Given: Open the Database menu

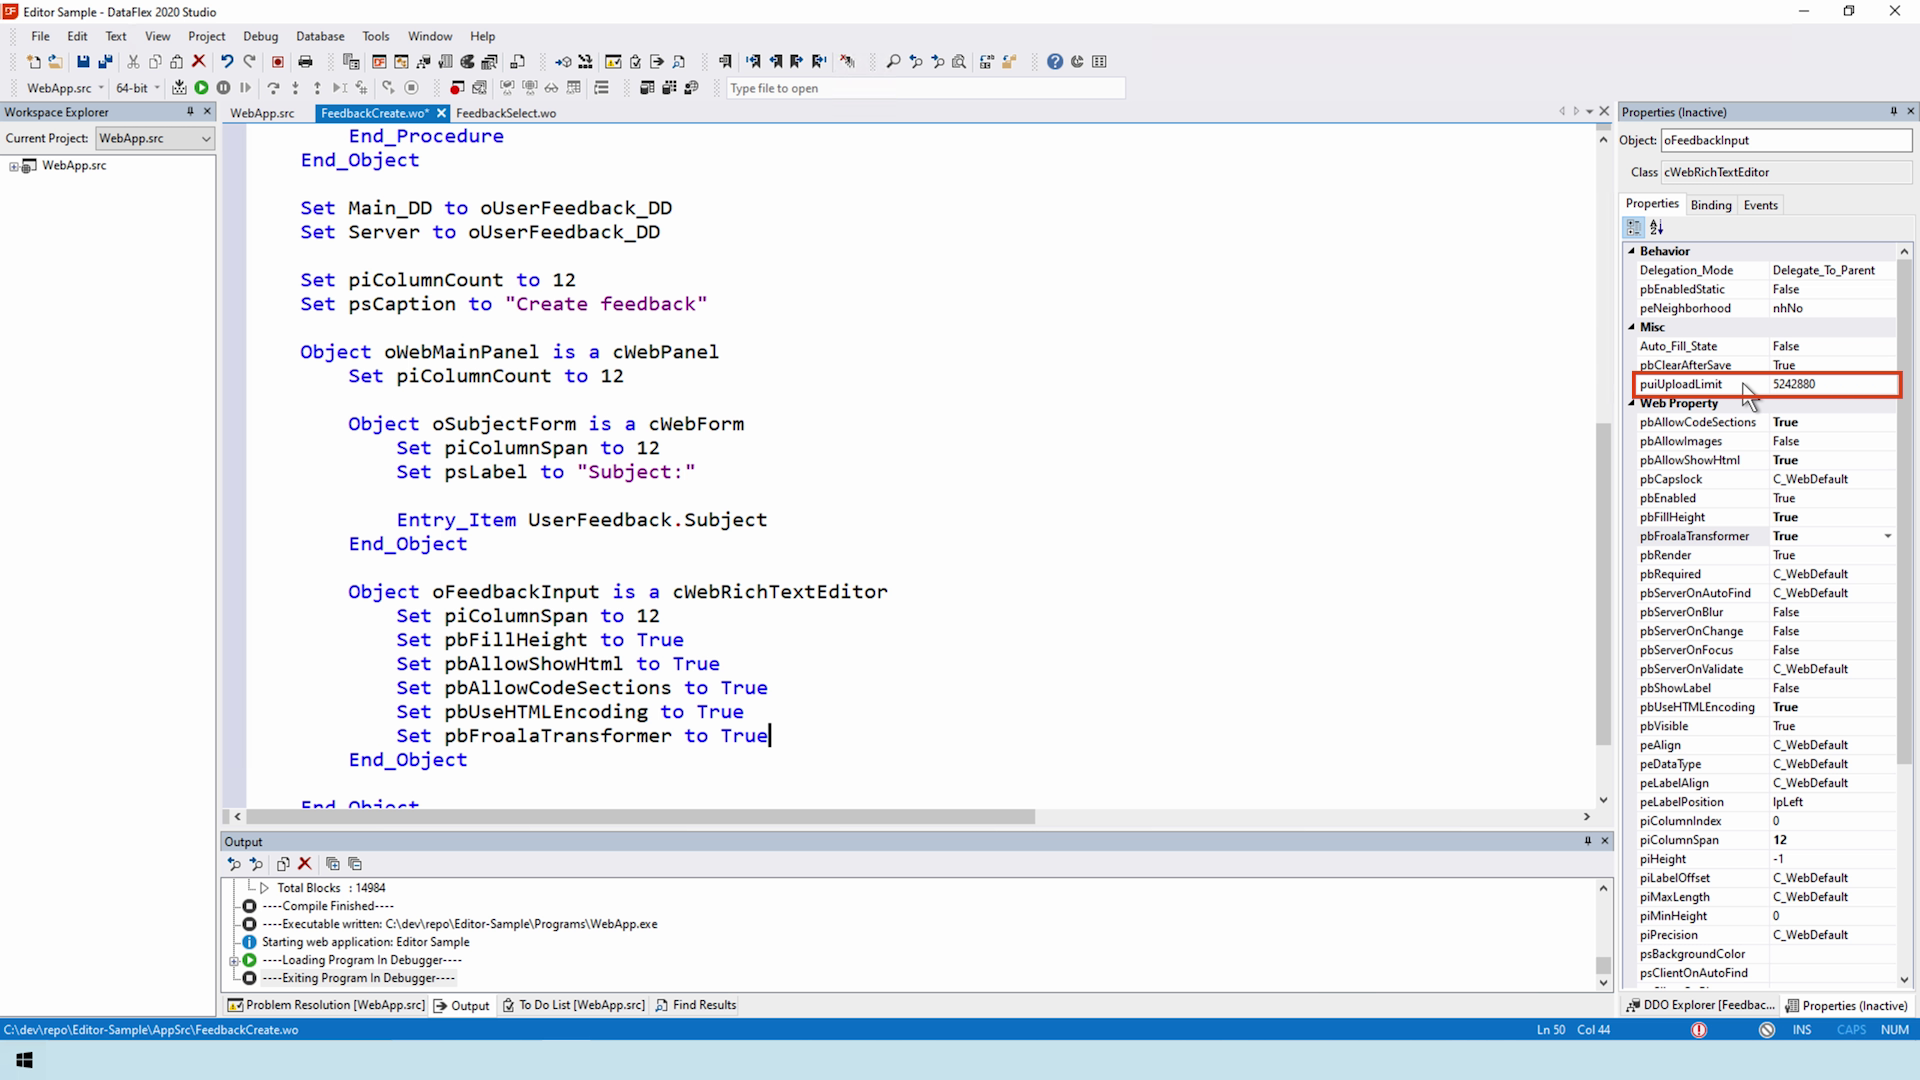Looking at the screenshot, I should pyautogui.click(x=320, y=36).
